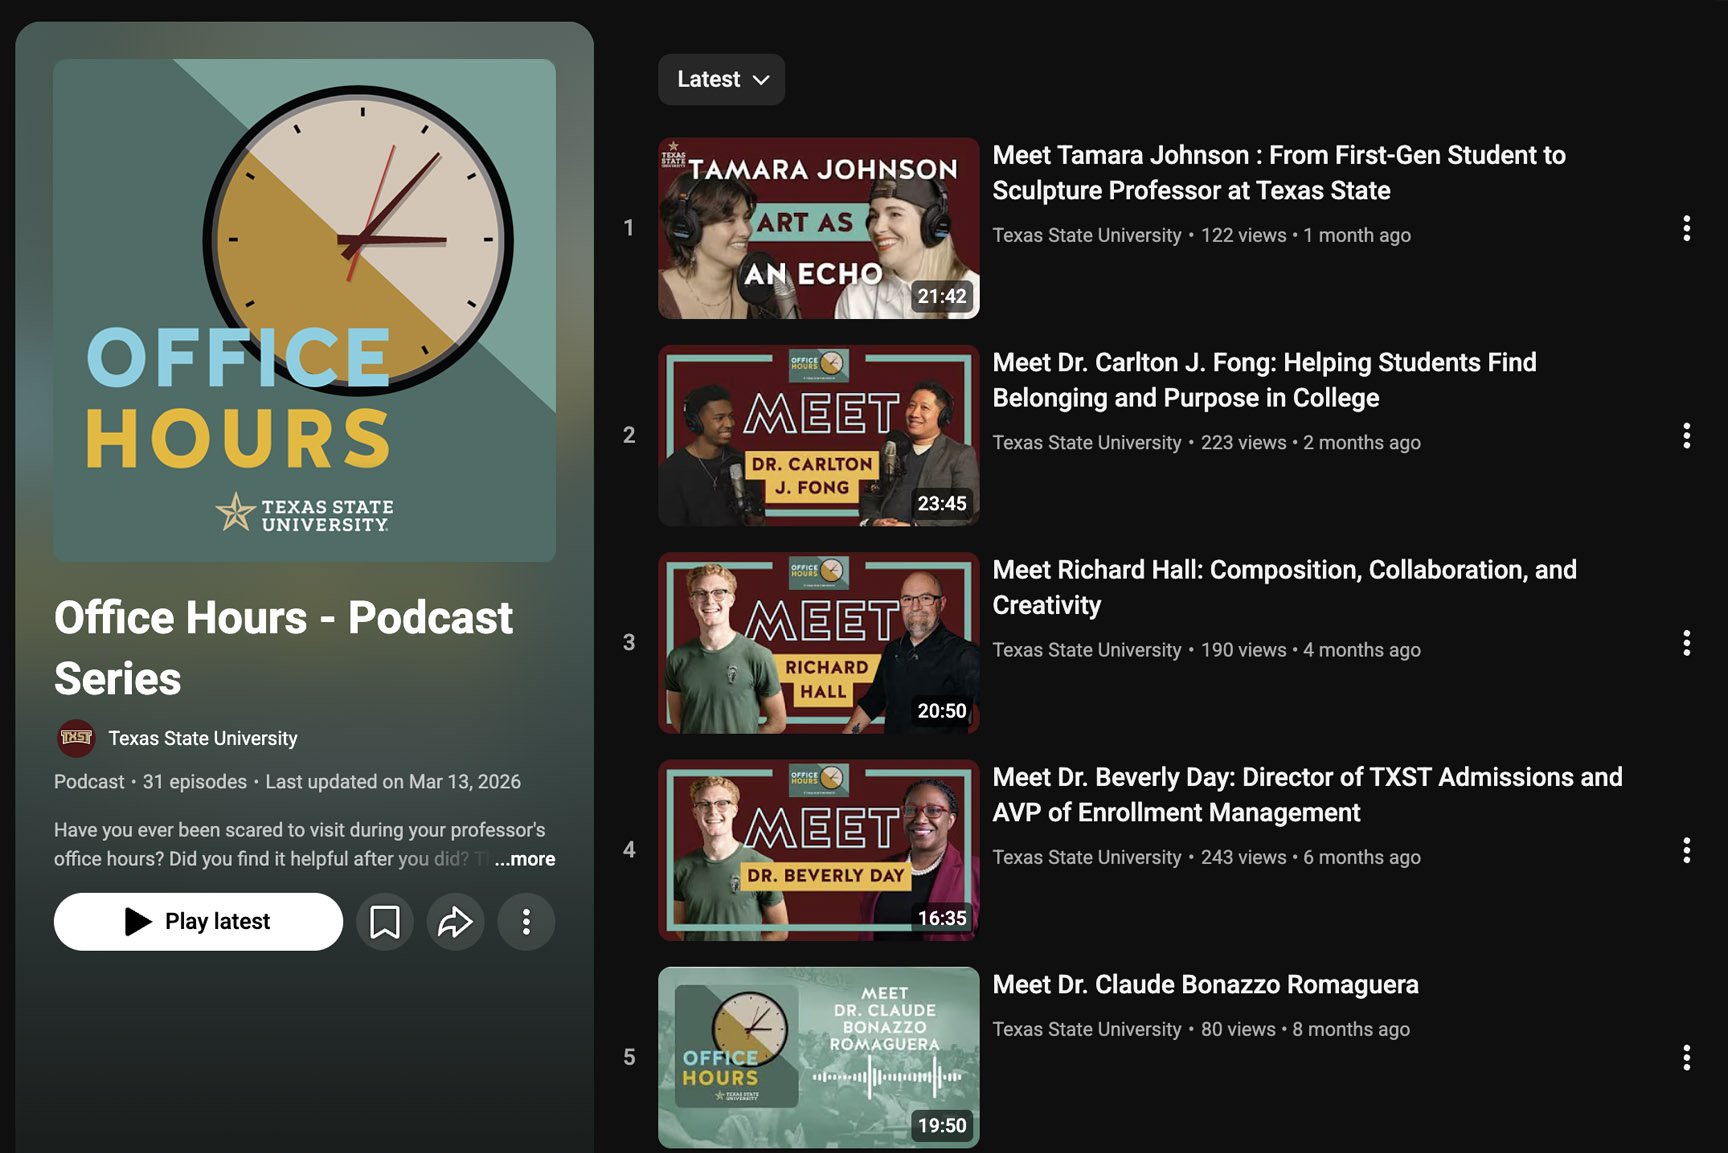The width and height of the screenshot is (1728, 1153).
Task: Open options menu for Carlton J. Fong video
Action: point(1686,435)
